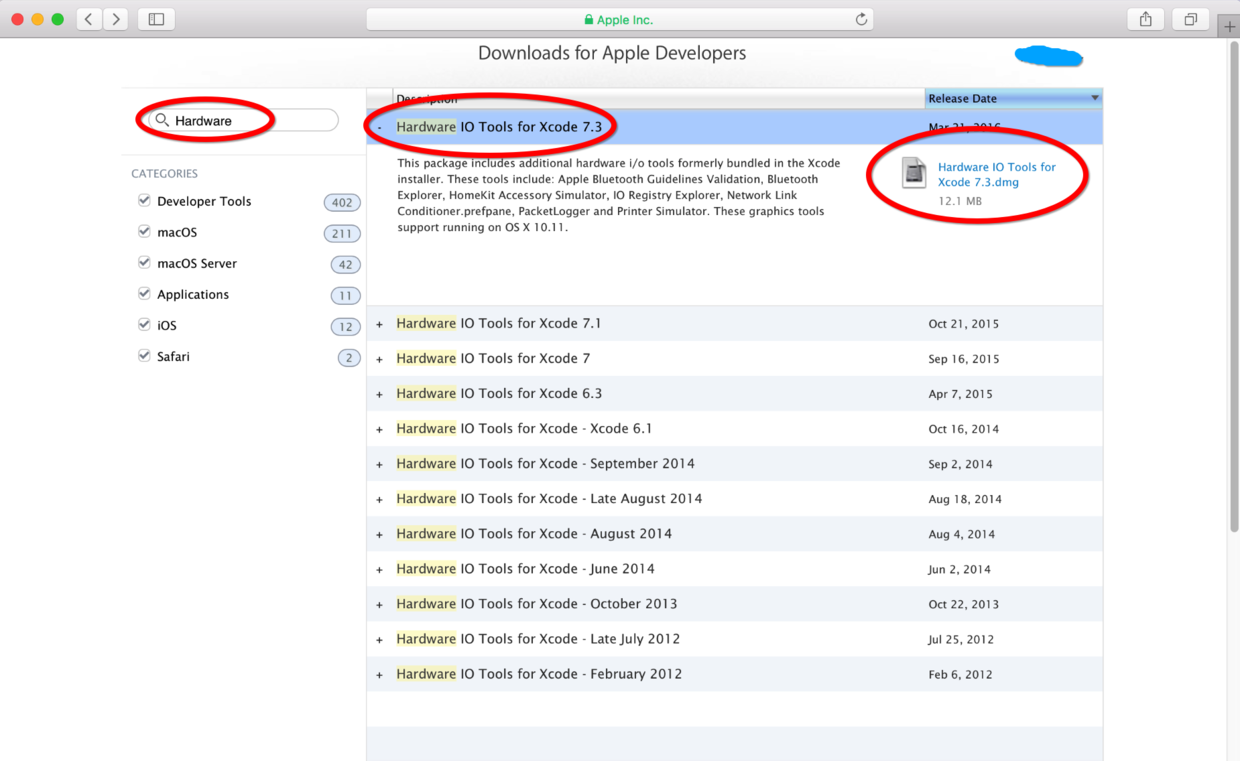Click the green padlock in address bar

click(589, 19)
